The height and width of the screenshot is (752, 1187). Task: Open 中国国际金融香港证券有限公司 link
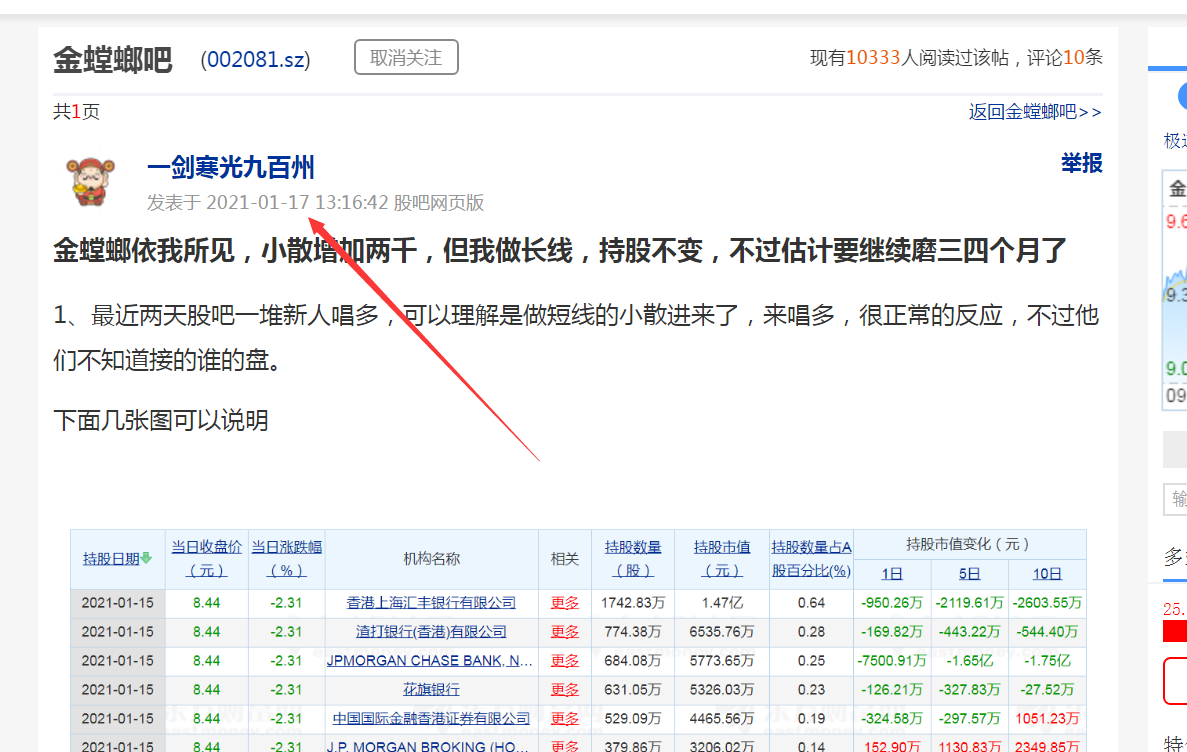[x=431, y=719]
